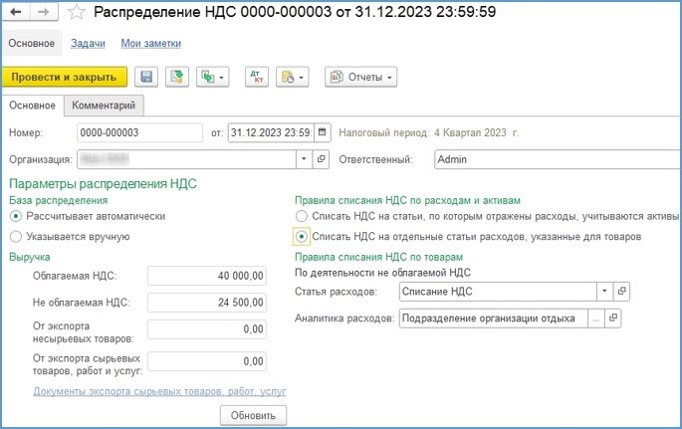
Task: Click the Обновить button
Action: click(253, 416)
